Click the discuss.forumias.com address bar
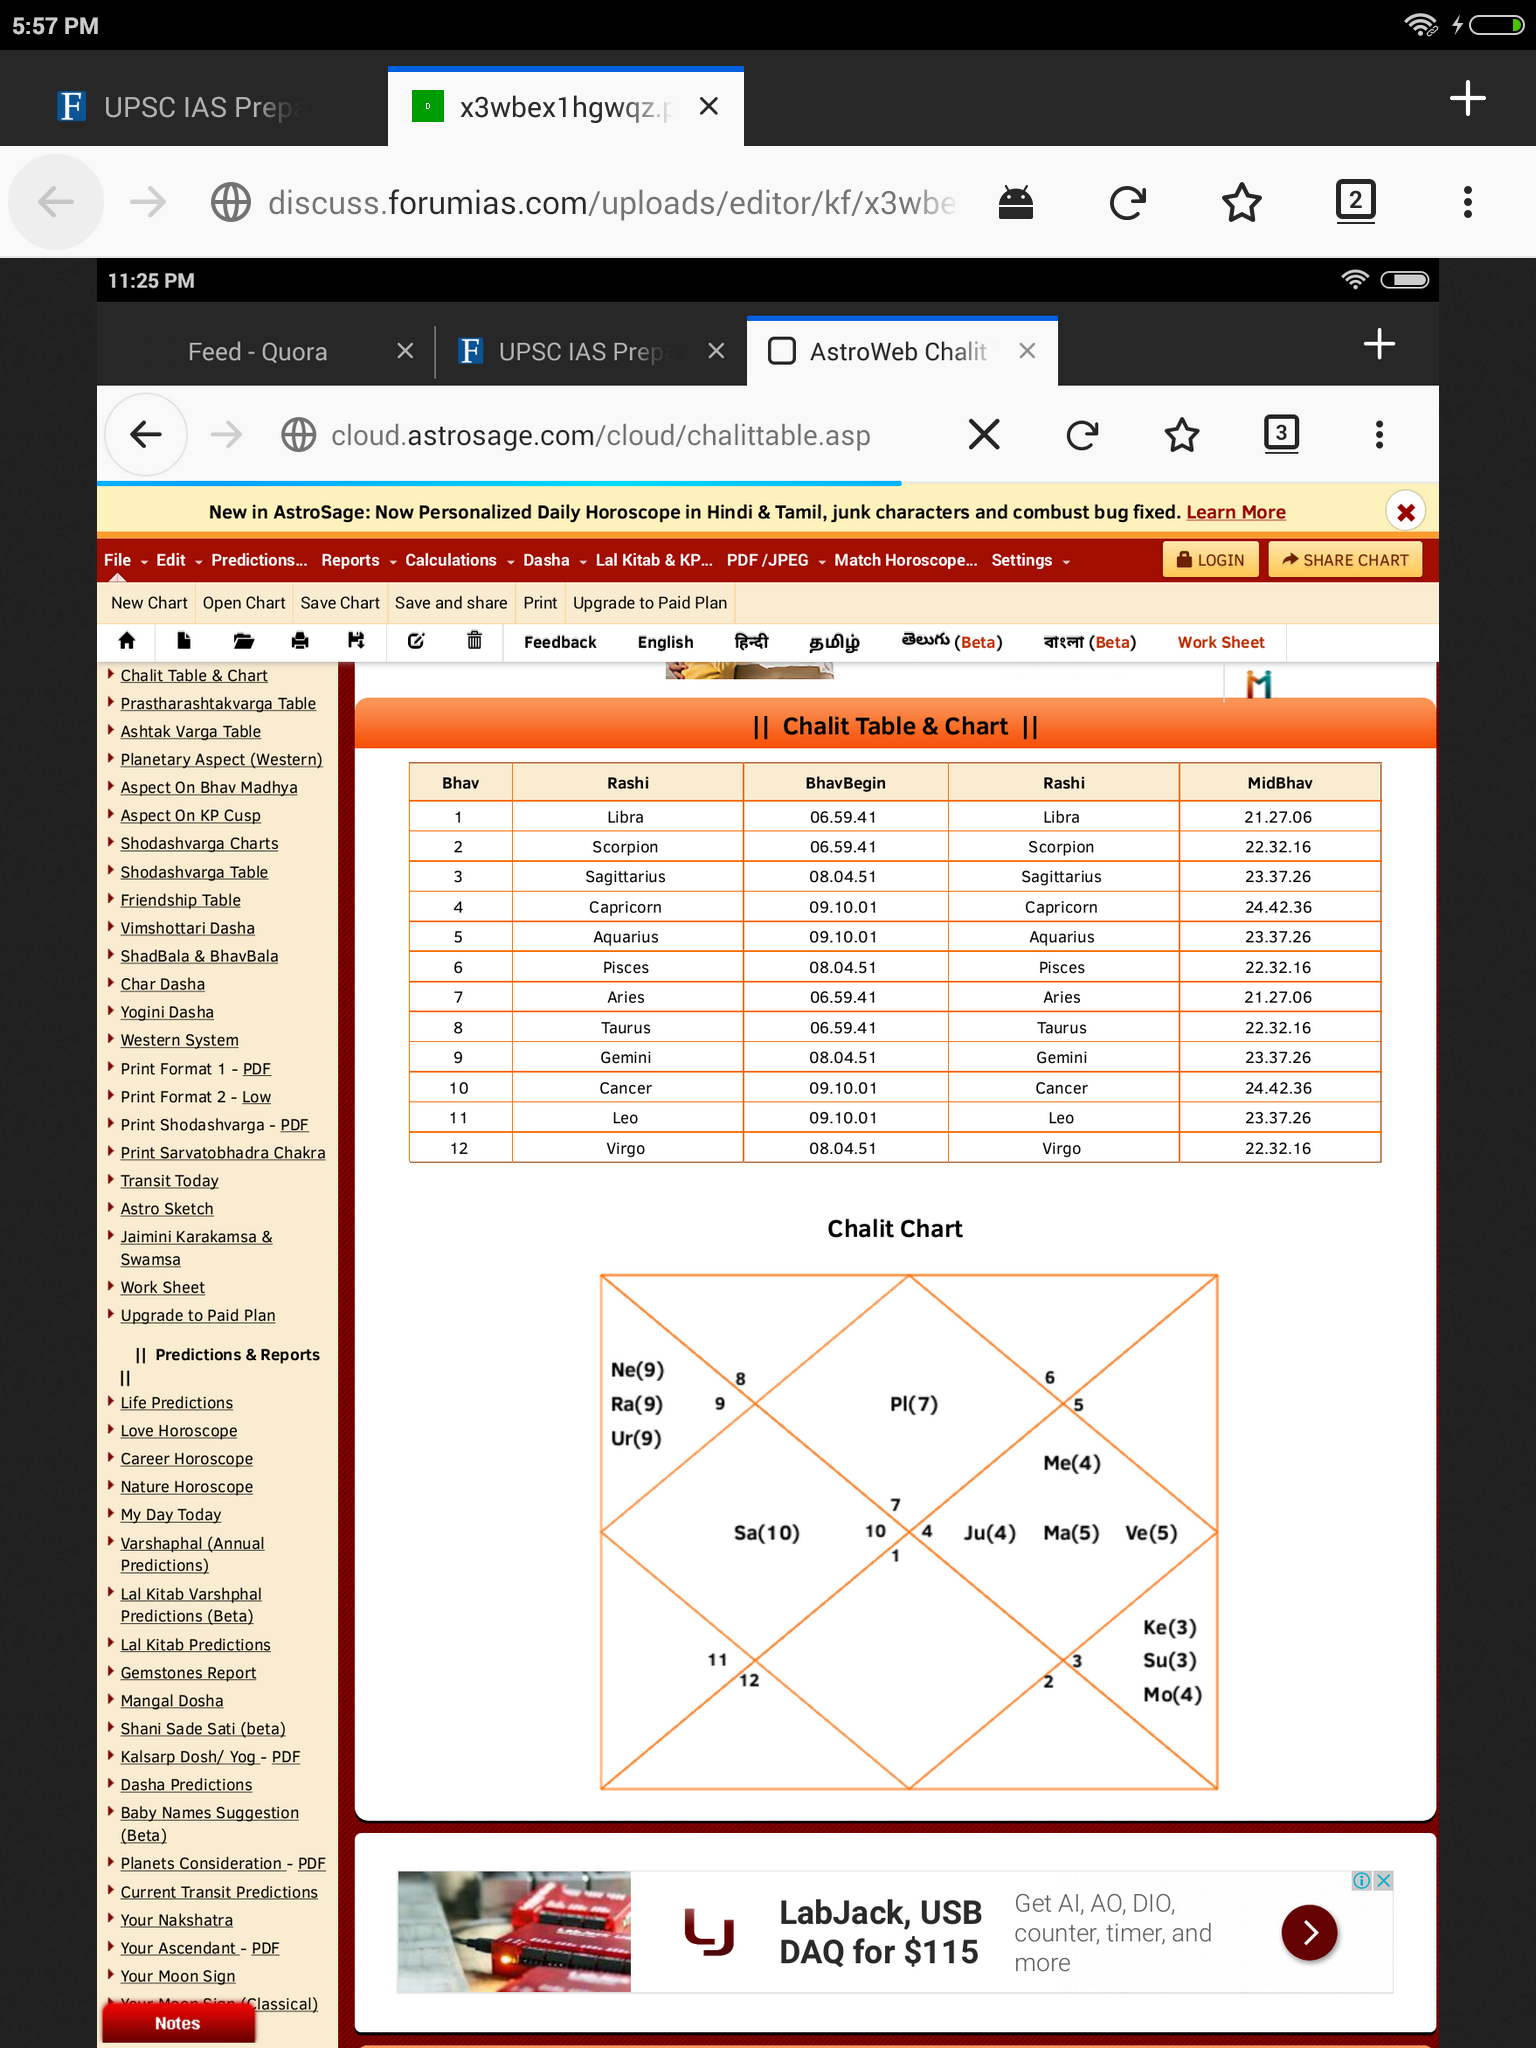The height and width of the screenshot is (2048, 1536). pos(611,203)
